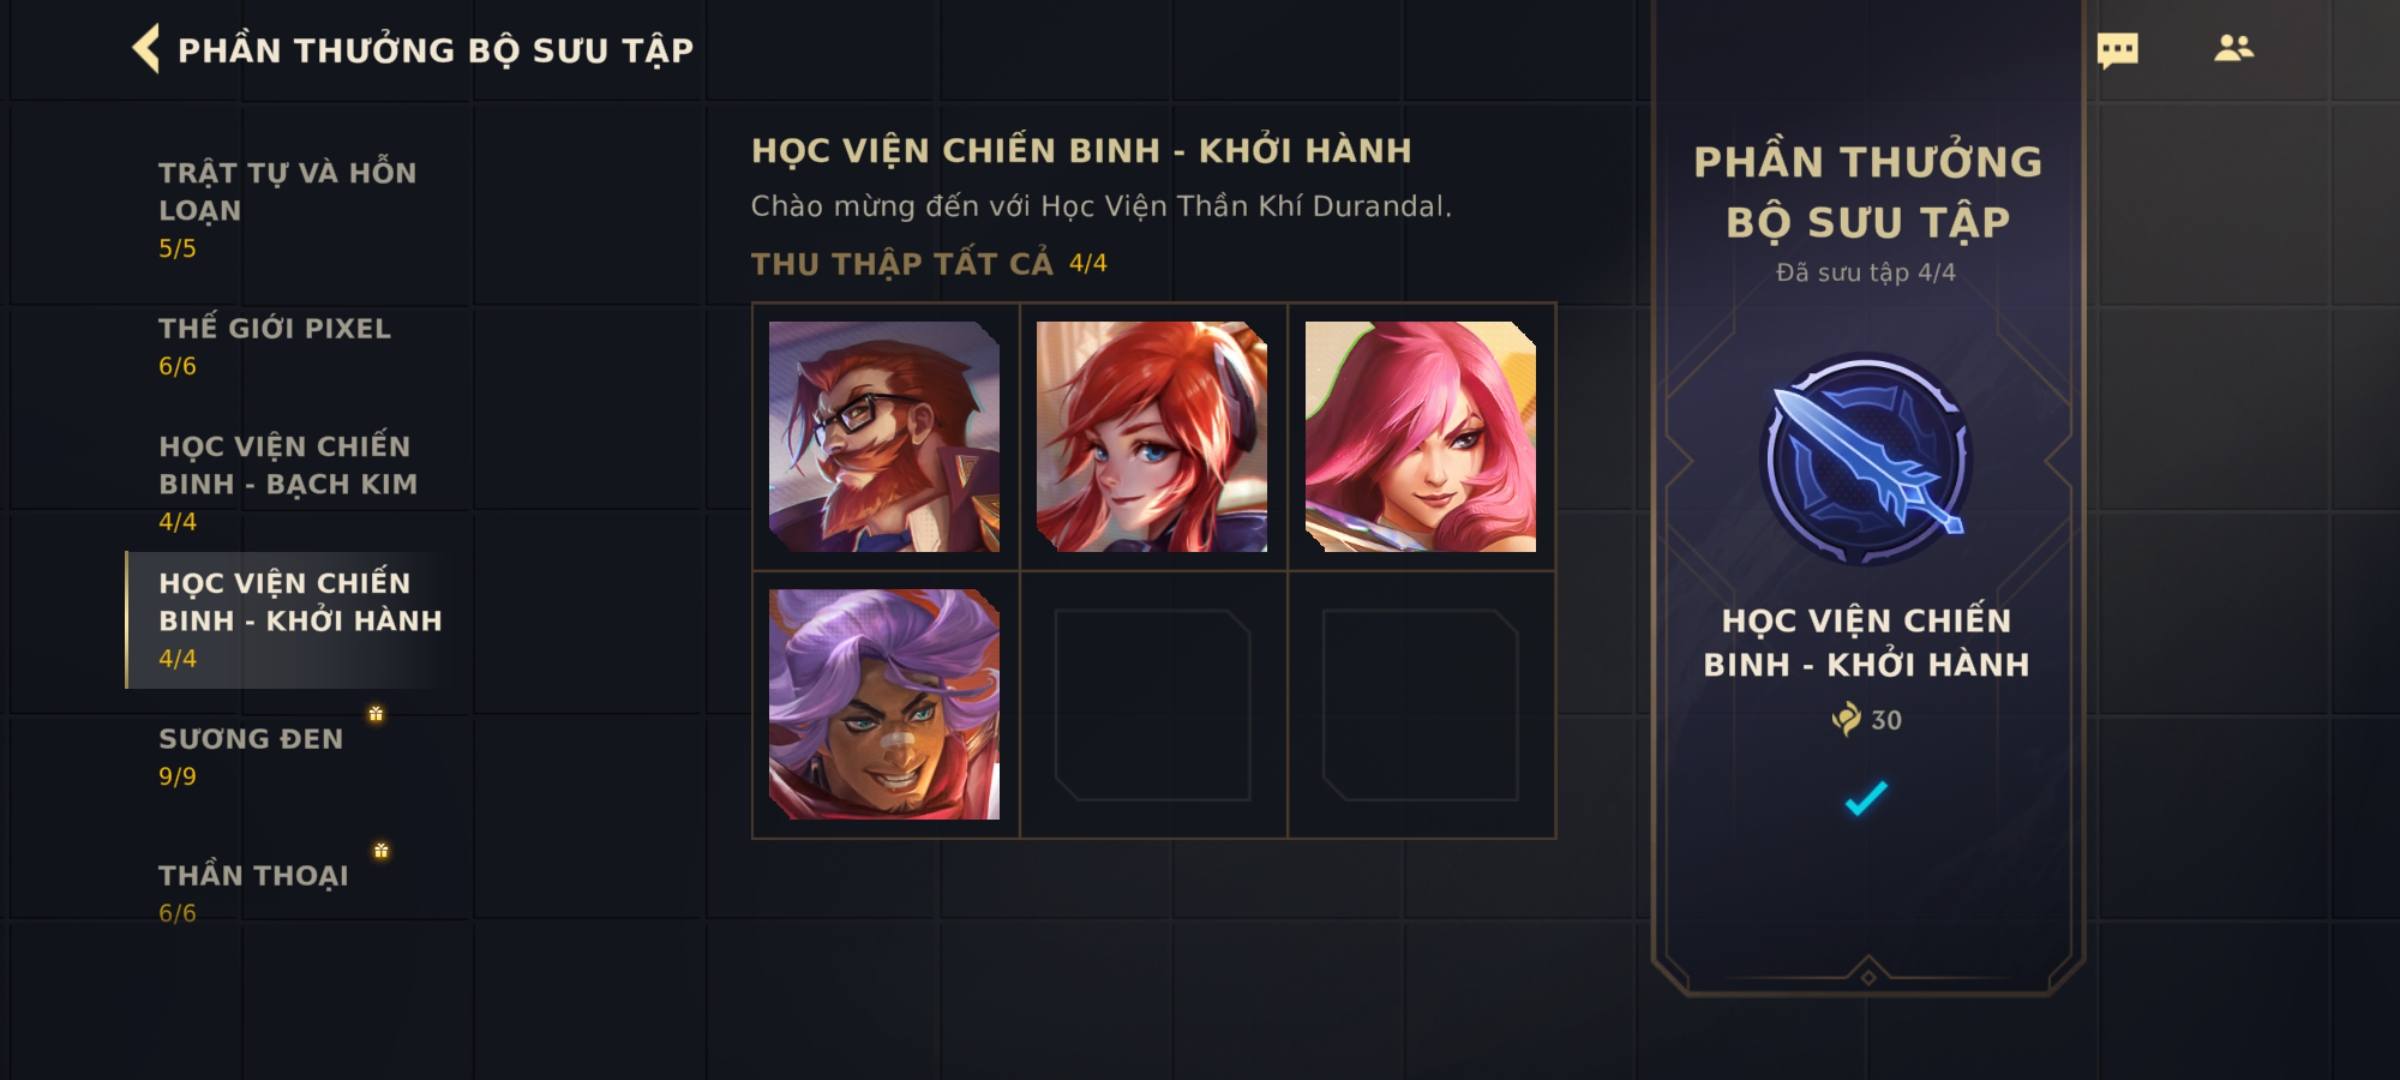This screenshot has height=1080, width=2400.
Task: Open the friends list icon
Action: 2233,48
